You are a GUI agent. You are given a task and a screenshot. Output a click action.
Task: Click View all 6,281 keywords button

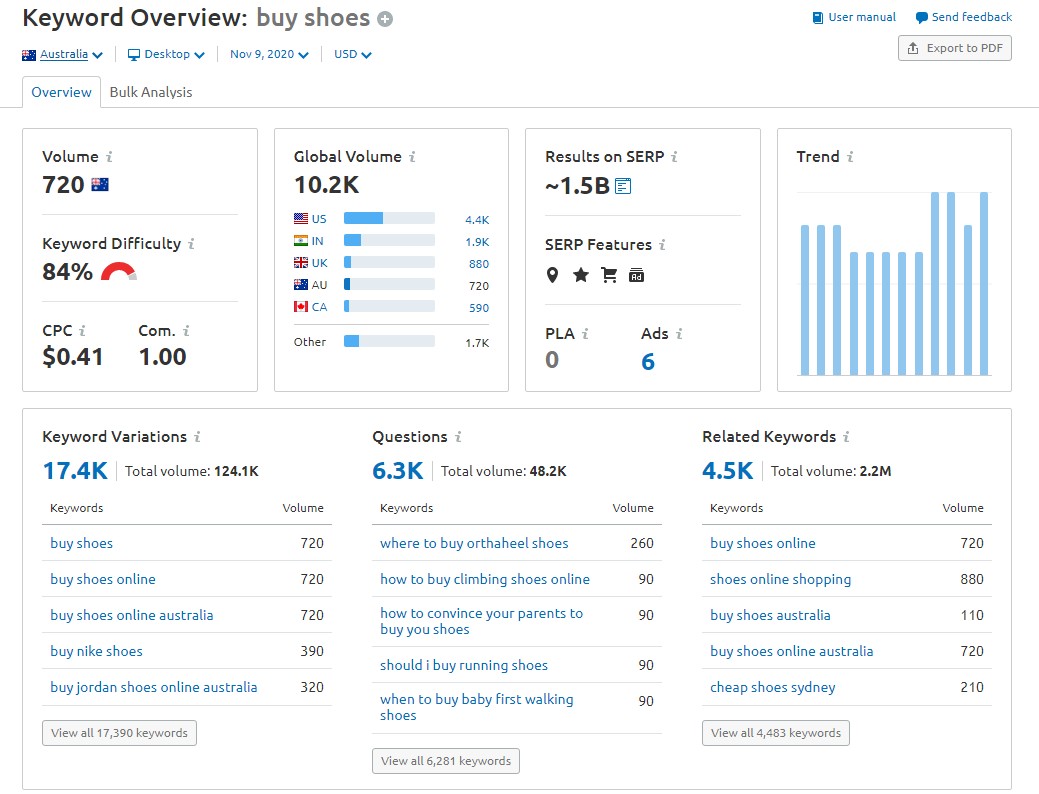445,760
